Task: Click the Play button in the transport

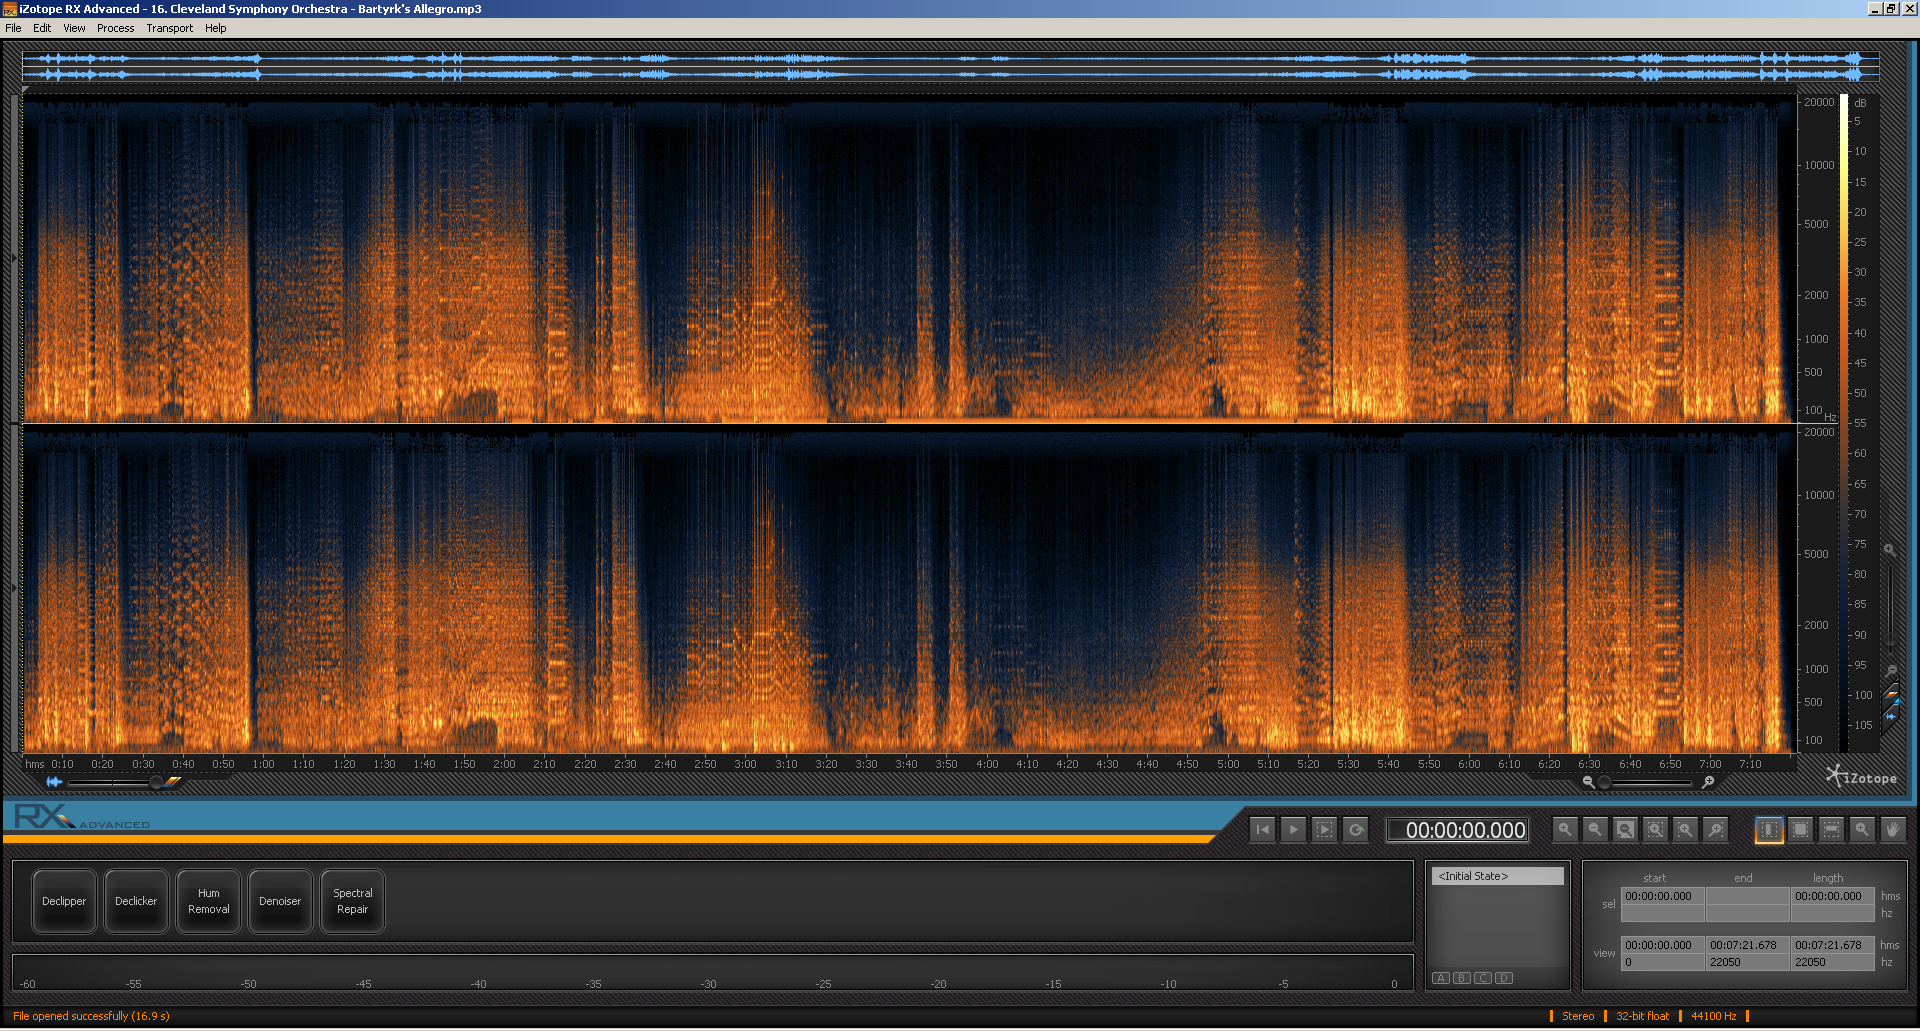Action: pyautogui.click(x=1293, y=829)
